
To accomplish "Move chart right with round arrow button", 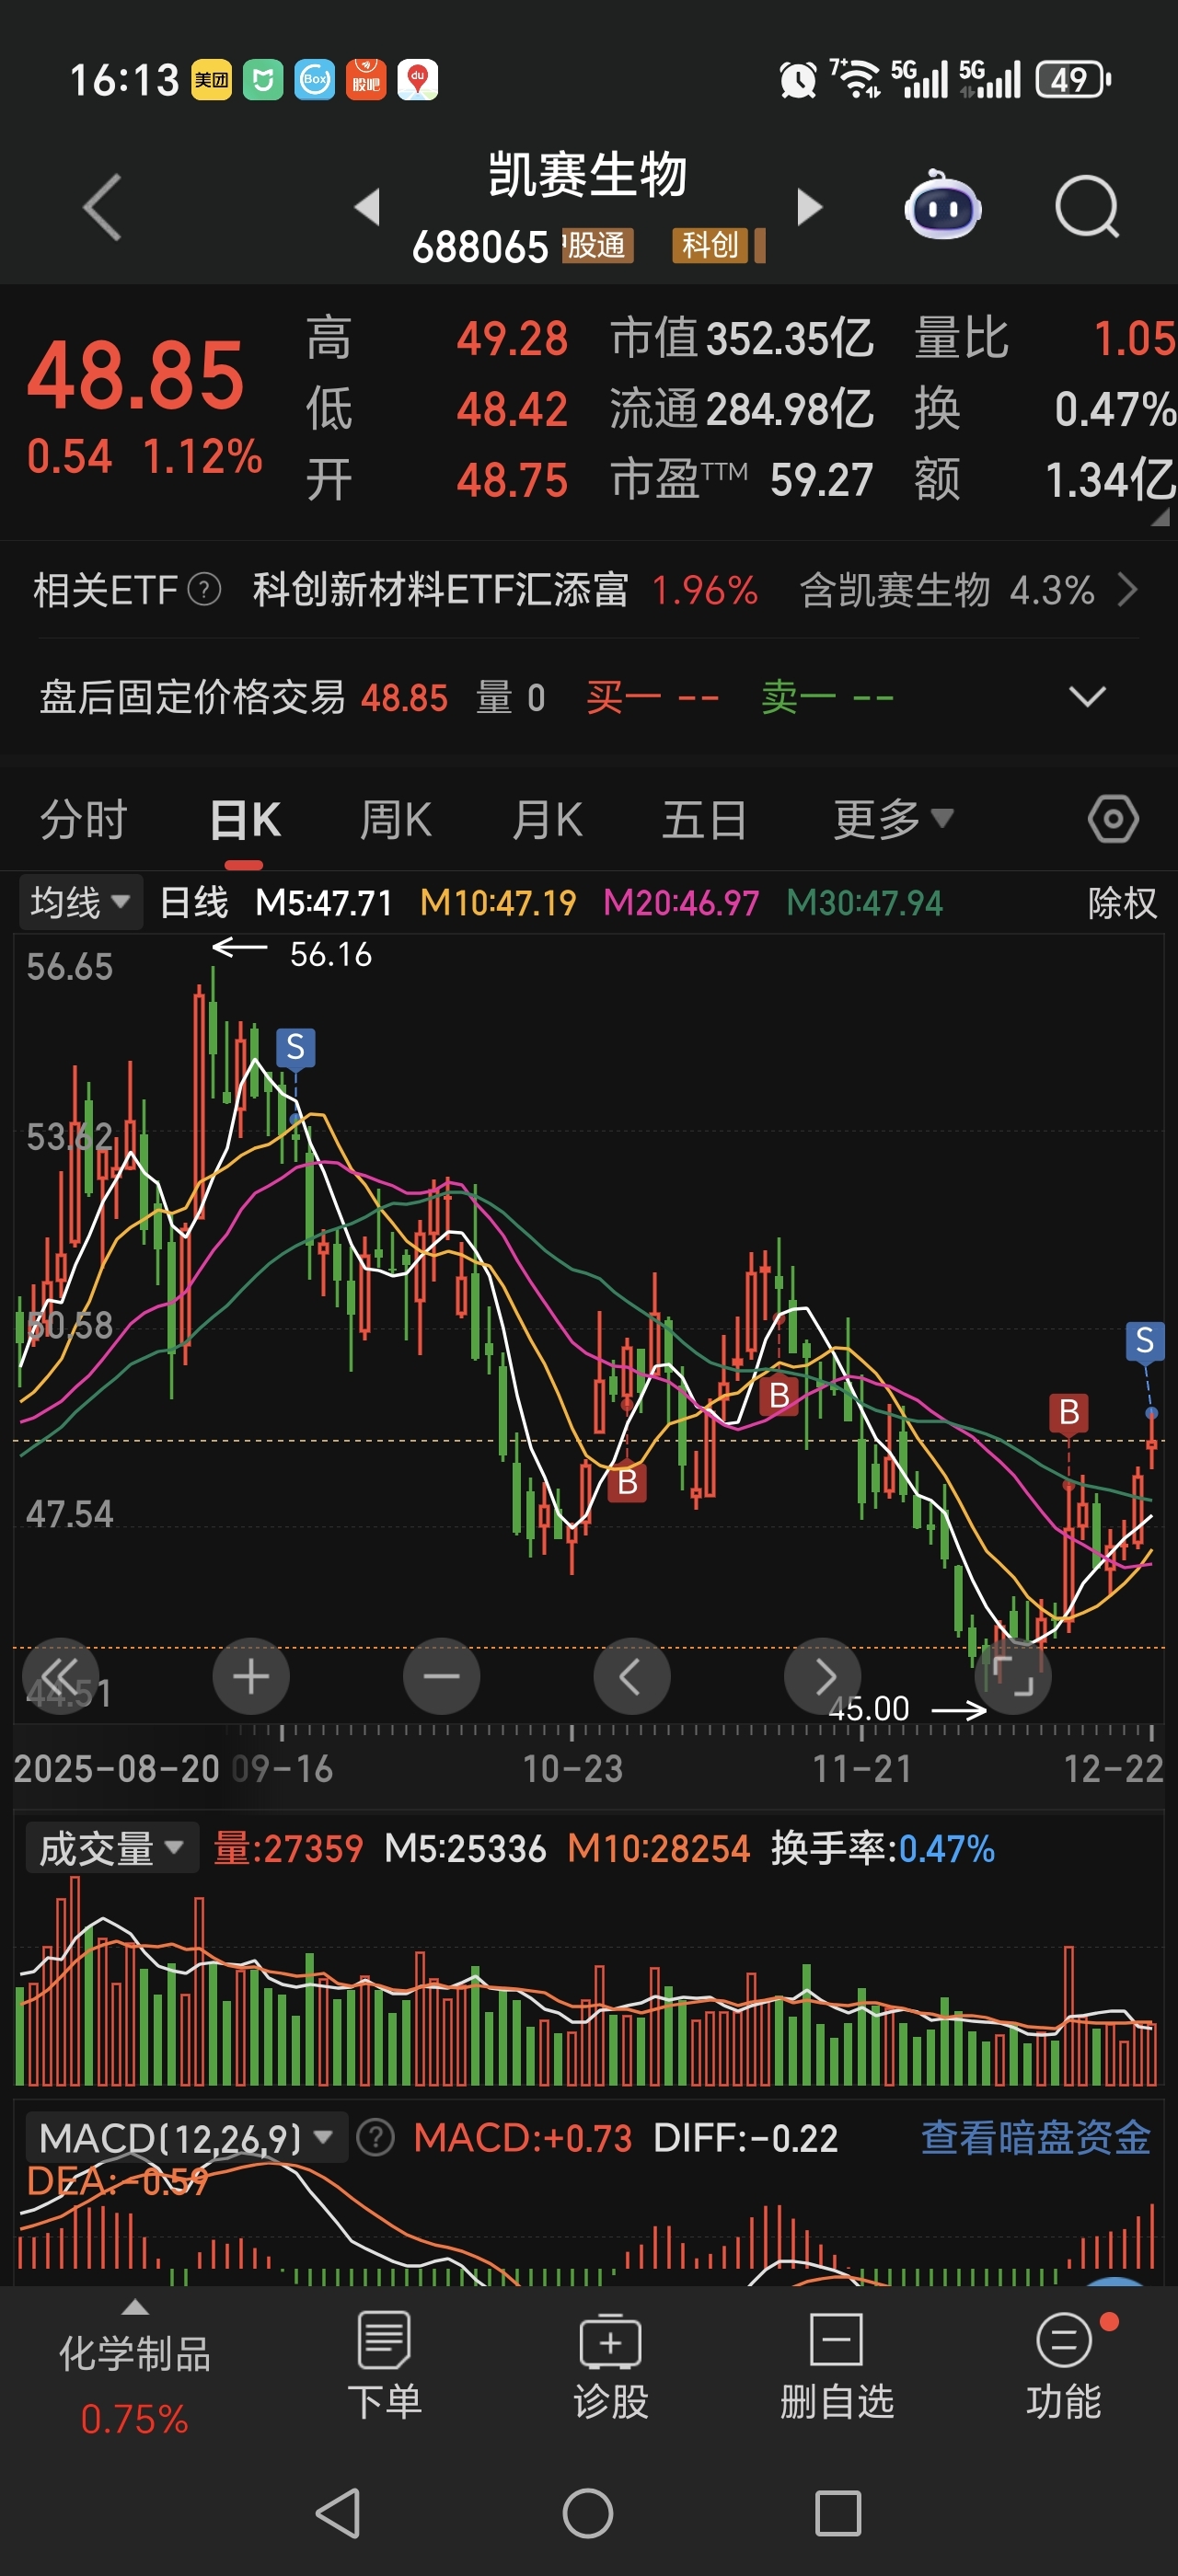I will tap(822, 1676).
